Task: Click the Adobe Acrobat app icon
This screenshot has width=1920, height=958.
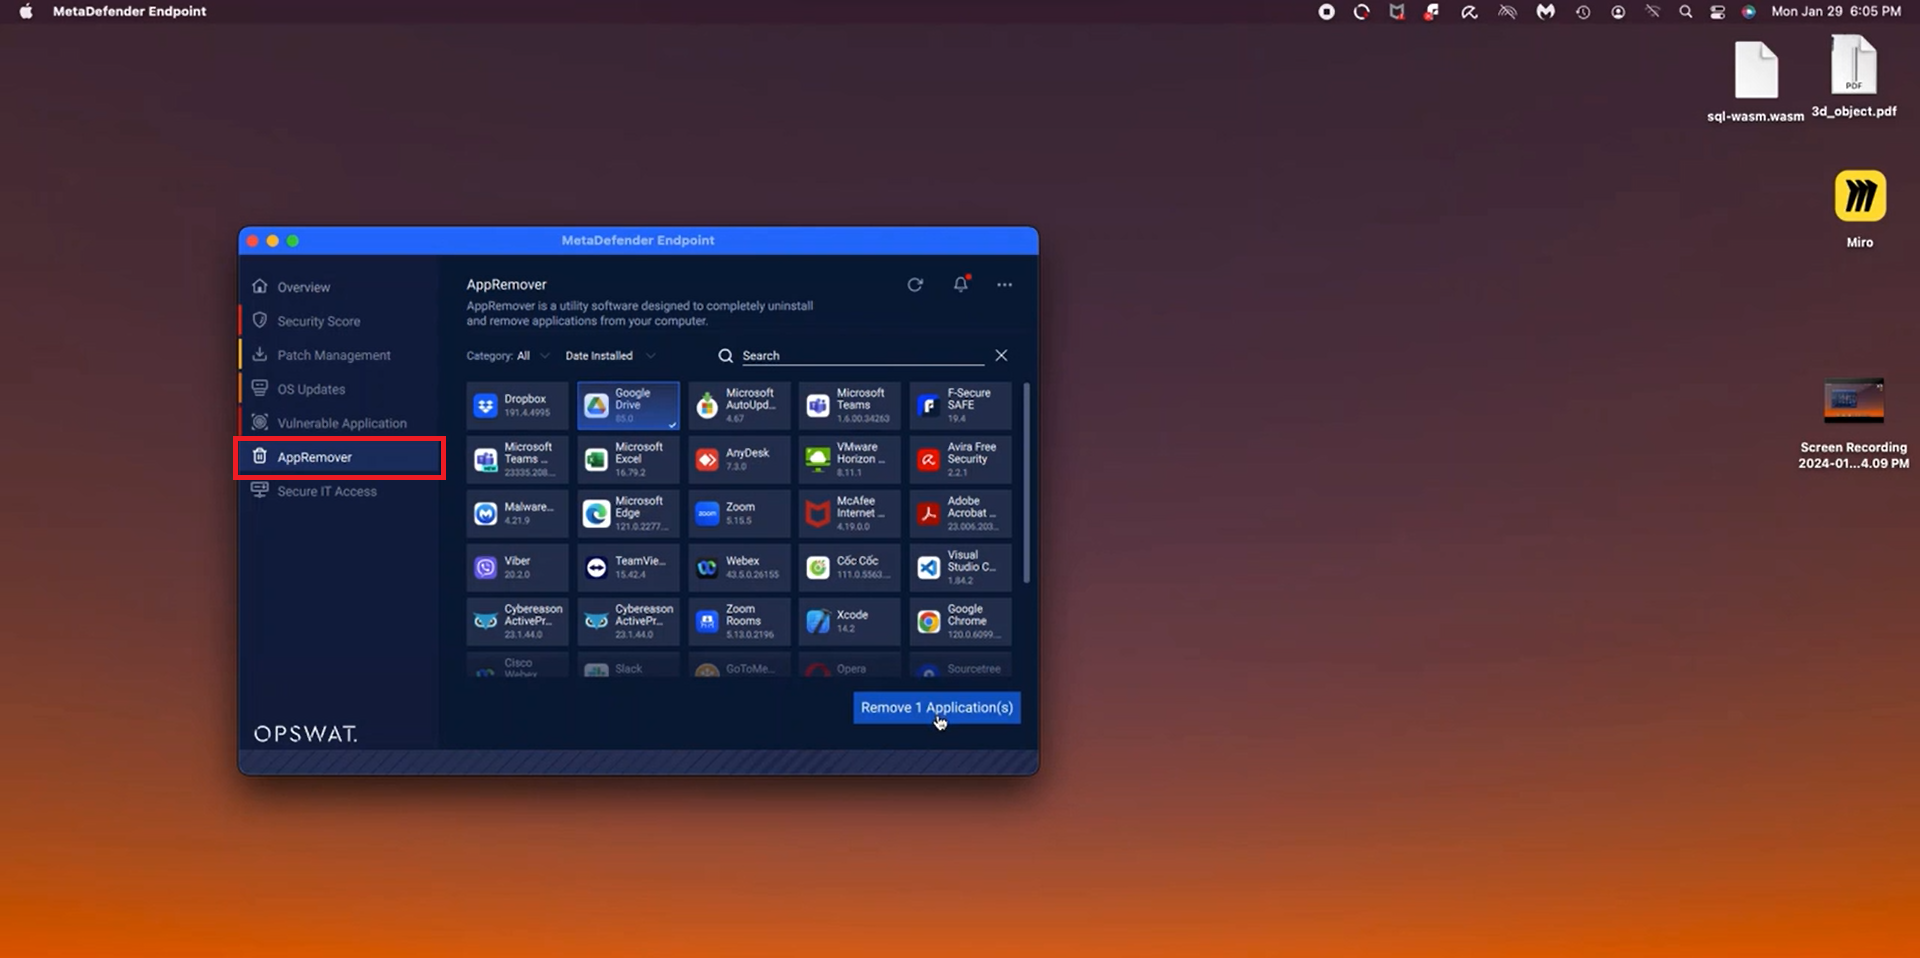Action: point(929,514)
